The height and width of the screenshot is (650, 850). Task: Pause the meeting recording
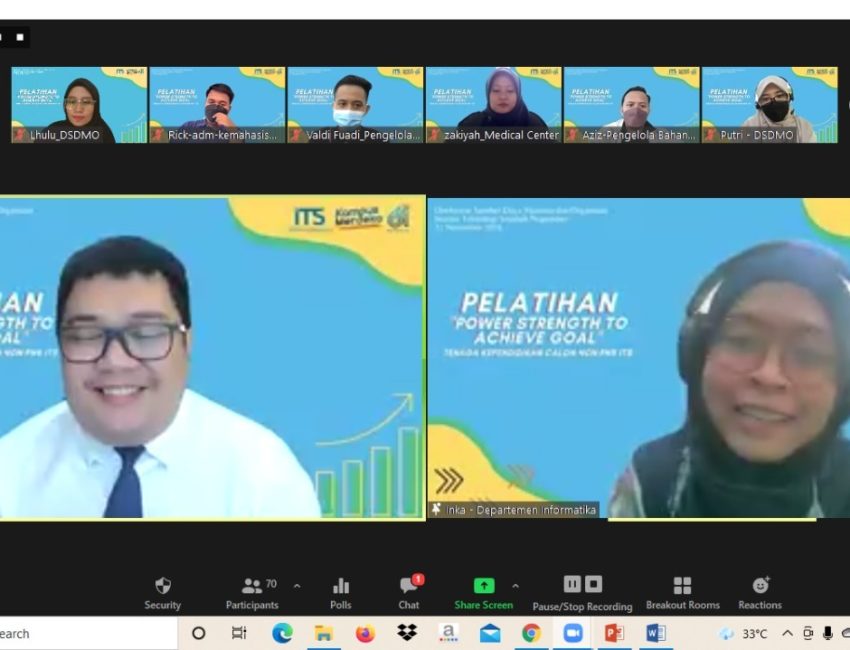(572, 584)
